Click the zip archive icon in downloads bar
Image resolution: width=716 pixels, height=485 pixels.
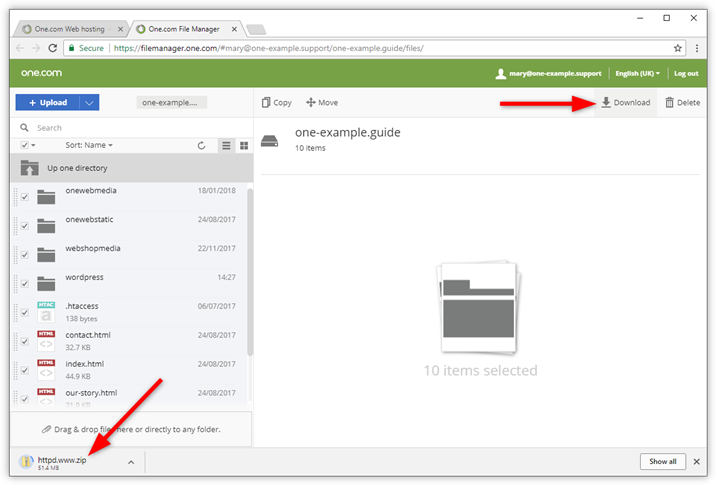click(x=26, y=462)
